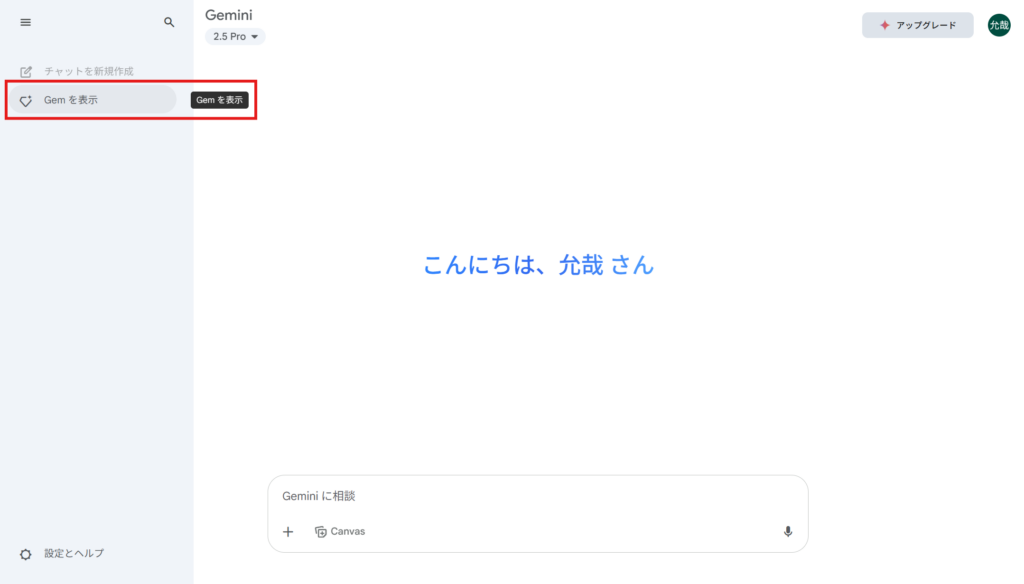Image resolution: width=1024 pixels, height=584 pixels.
Task: Click the new chat pencil icon
Action: click(x=26, y=71)
